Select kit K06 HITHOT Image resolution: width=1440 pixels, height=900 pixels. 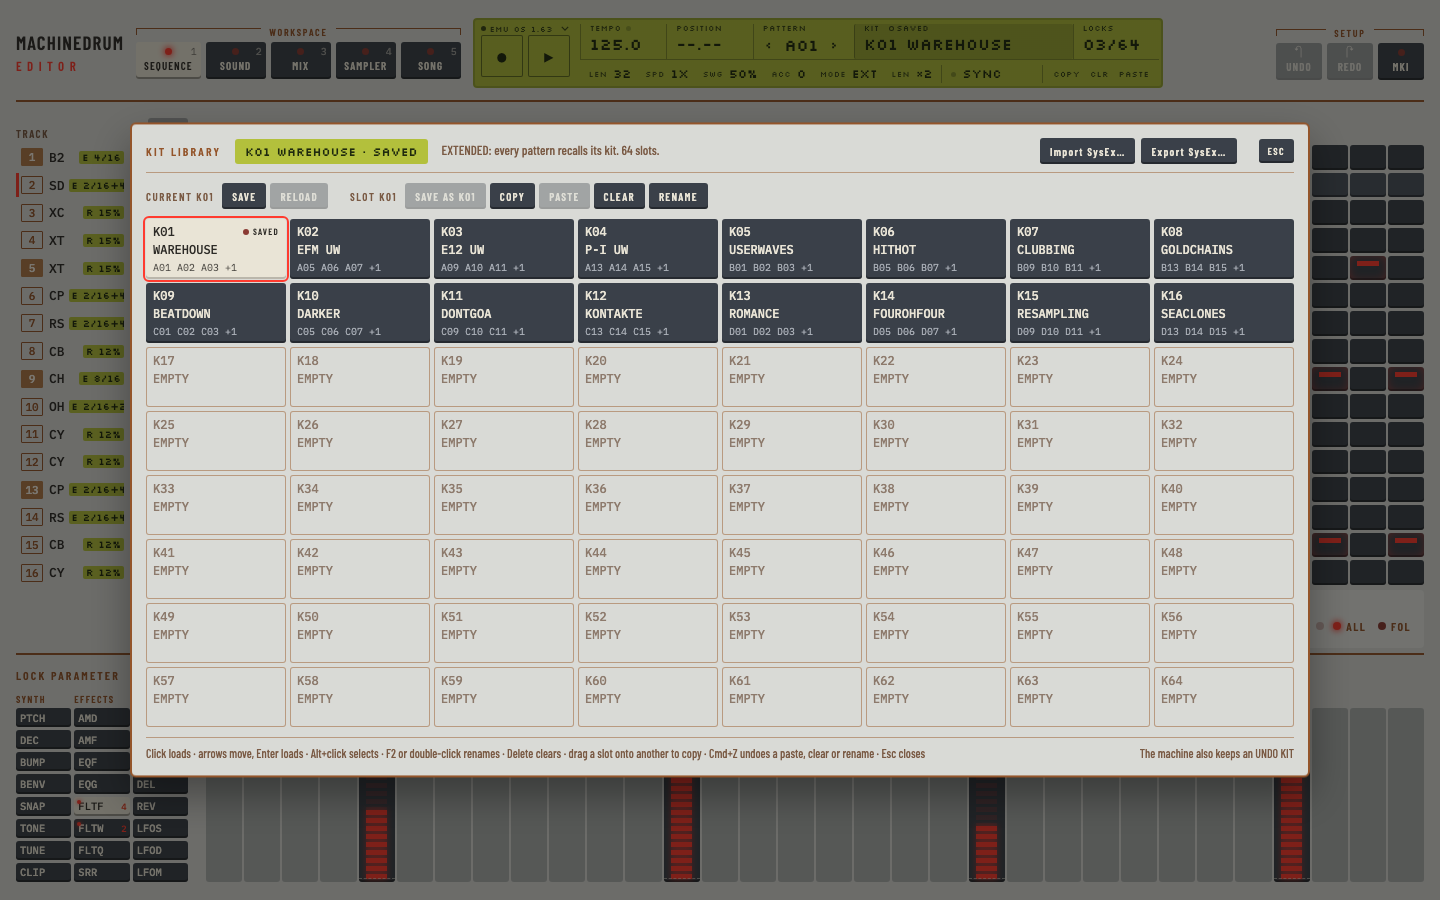tap(936, 248)
